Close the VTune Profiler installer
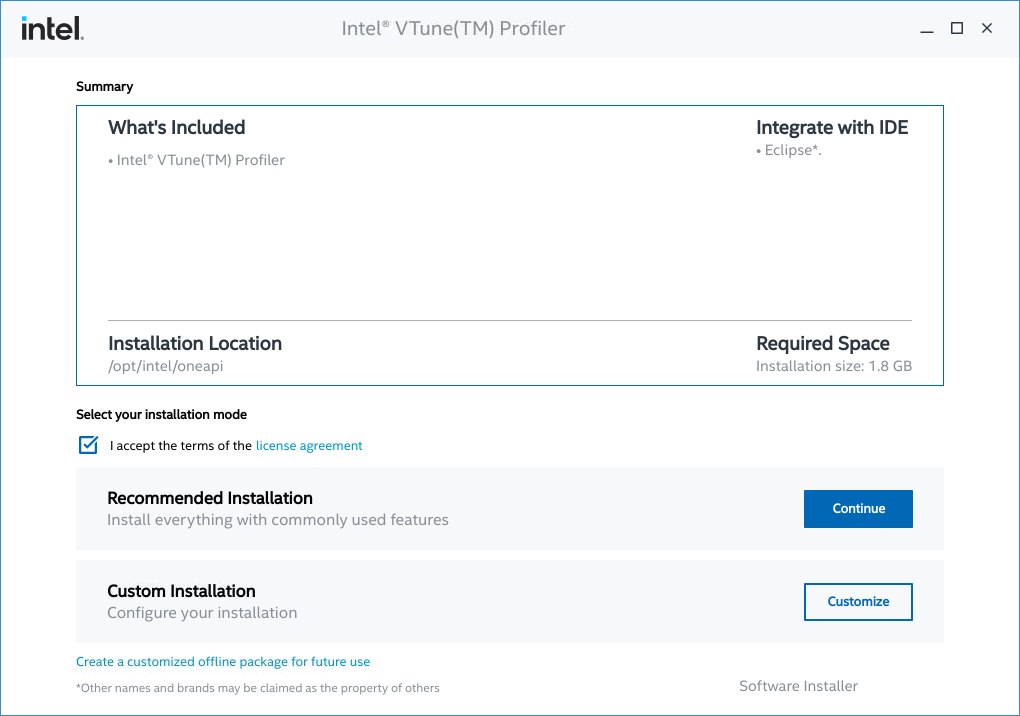This screenshot has height=716, width=1020. pyautogui.click(x=987, y=28)
